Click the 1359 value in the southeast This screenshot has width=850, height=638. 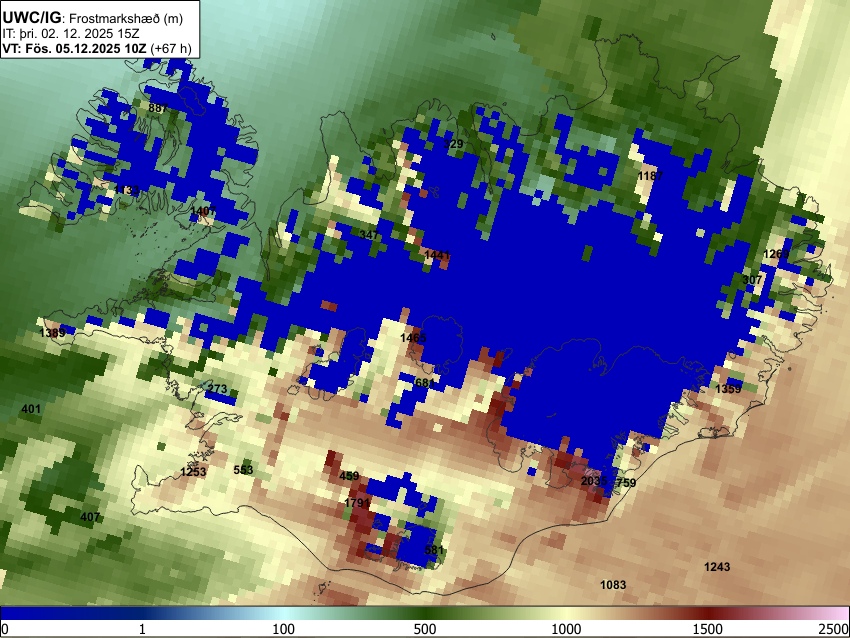[728, 389]
